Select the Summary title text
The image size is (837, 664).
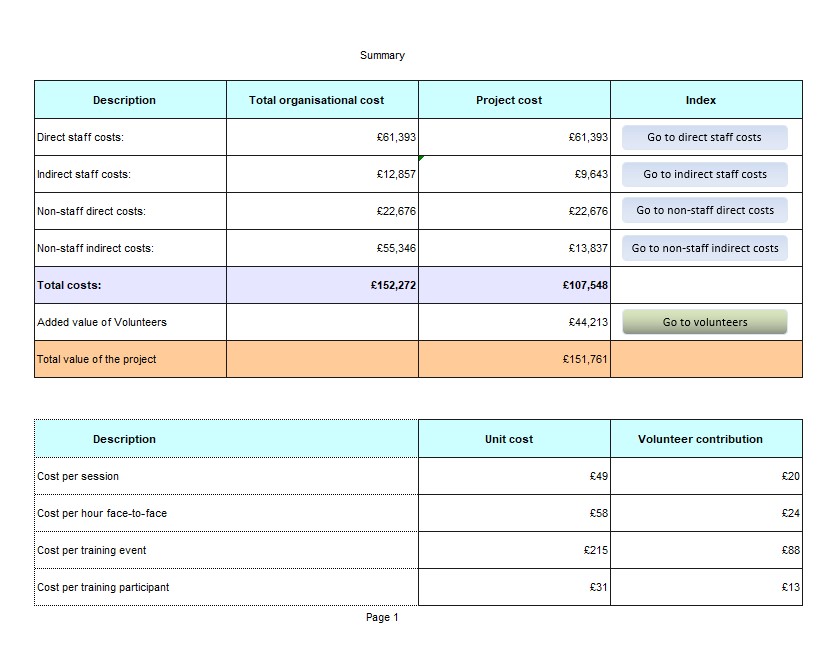[382, 56]
